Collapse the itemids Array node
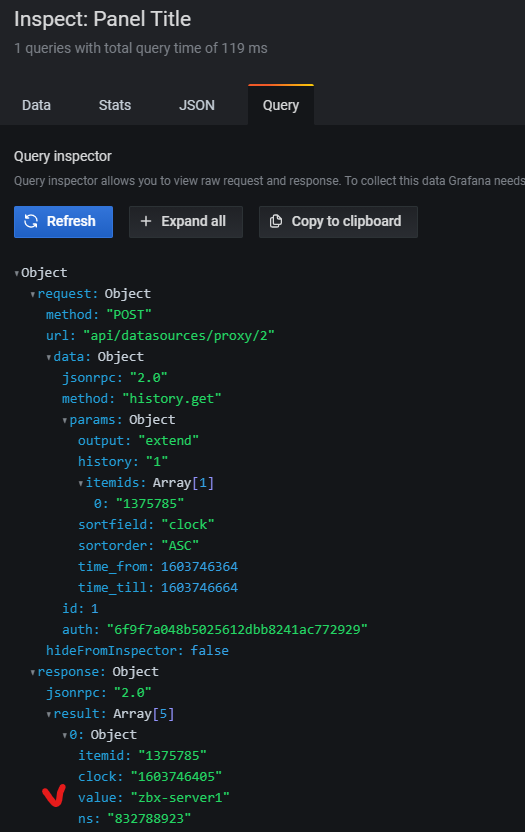The width and height of the screenshot is (525, 832). click(81, 483)
